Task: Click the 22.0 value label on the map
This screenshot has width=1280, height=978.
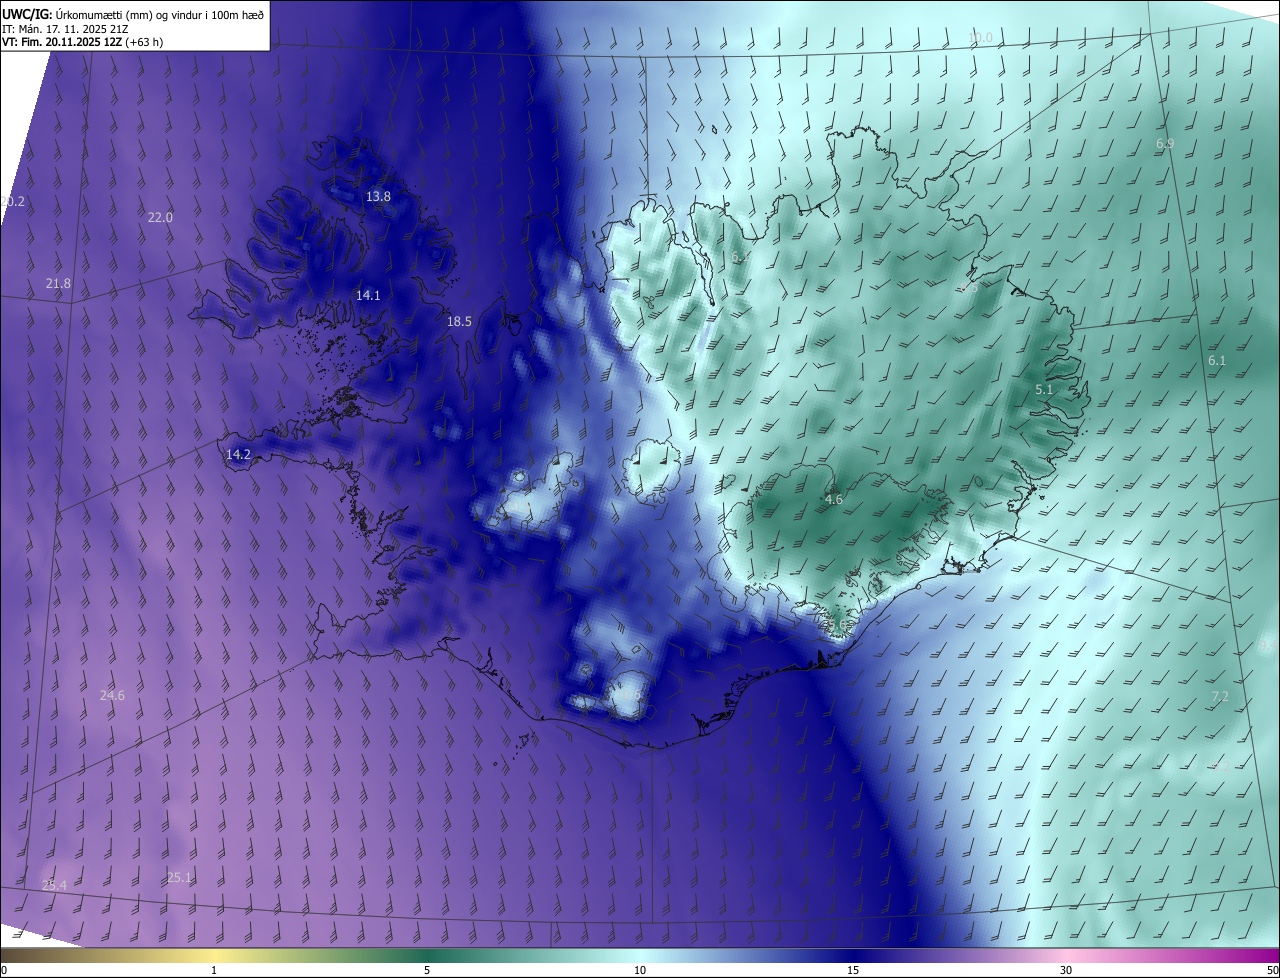Action: tap(160, 217)
